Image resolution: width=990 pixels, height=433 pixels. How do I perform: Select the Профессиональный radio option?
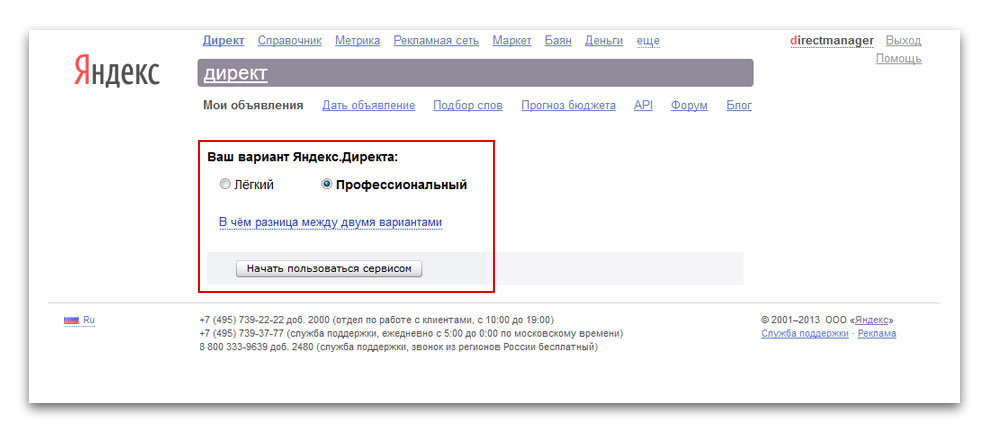pos(327,185)
